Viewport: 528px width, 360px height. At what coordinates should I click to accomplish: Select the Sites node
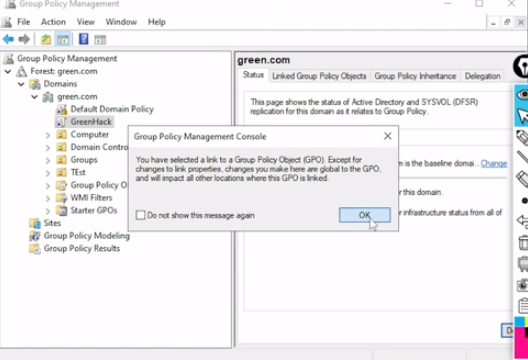point(52,223)
